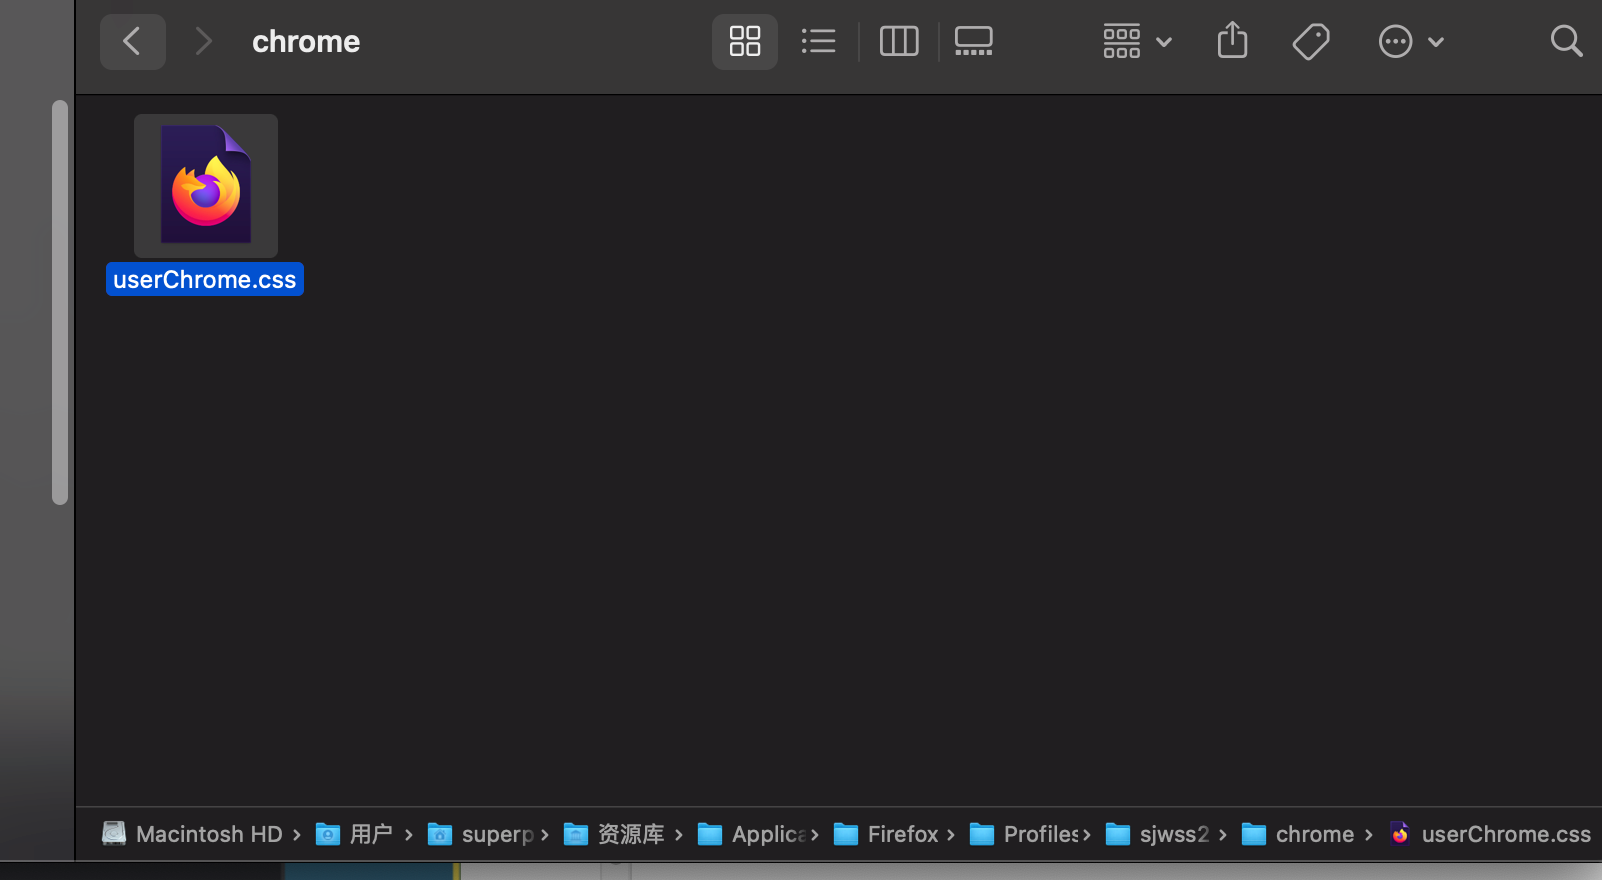Click the 用户 folder in path bar

click(354, 834)
